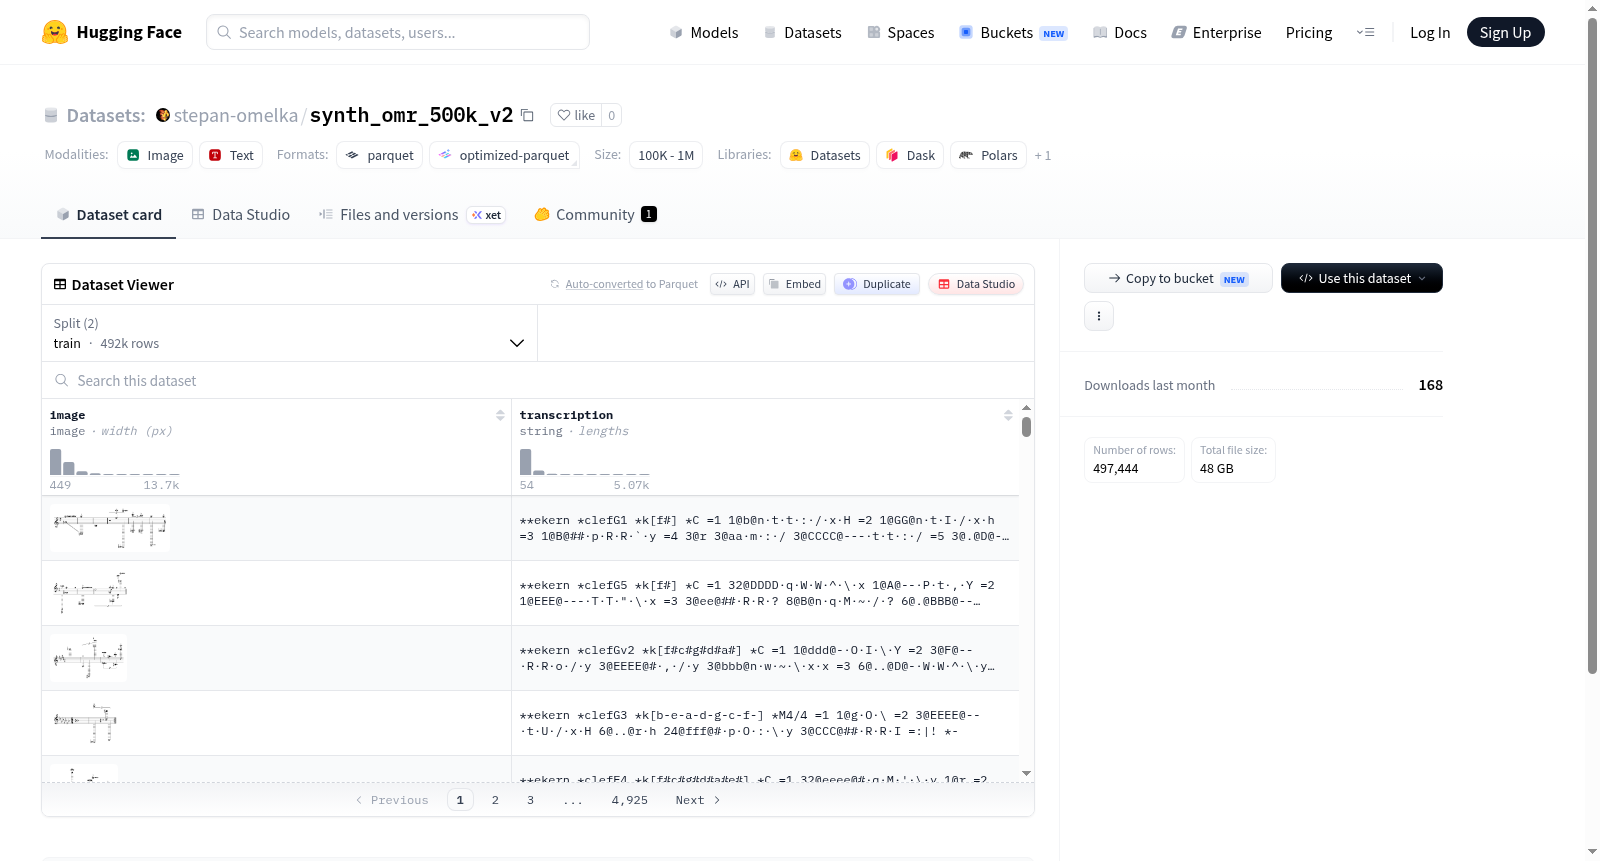
Task: Open the Datasets nav item
Action: point(802,32)
